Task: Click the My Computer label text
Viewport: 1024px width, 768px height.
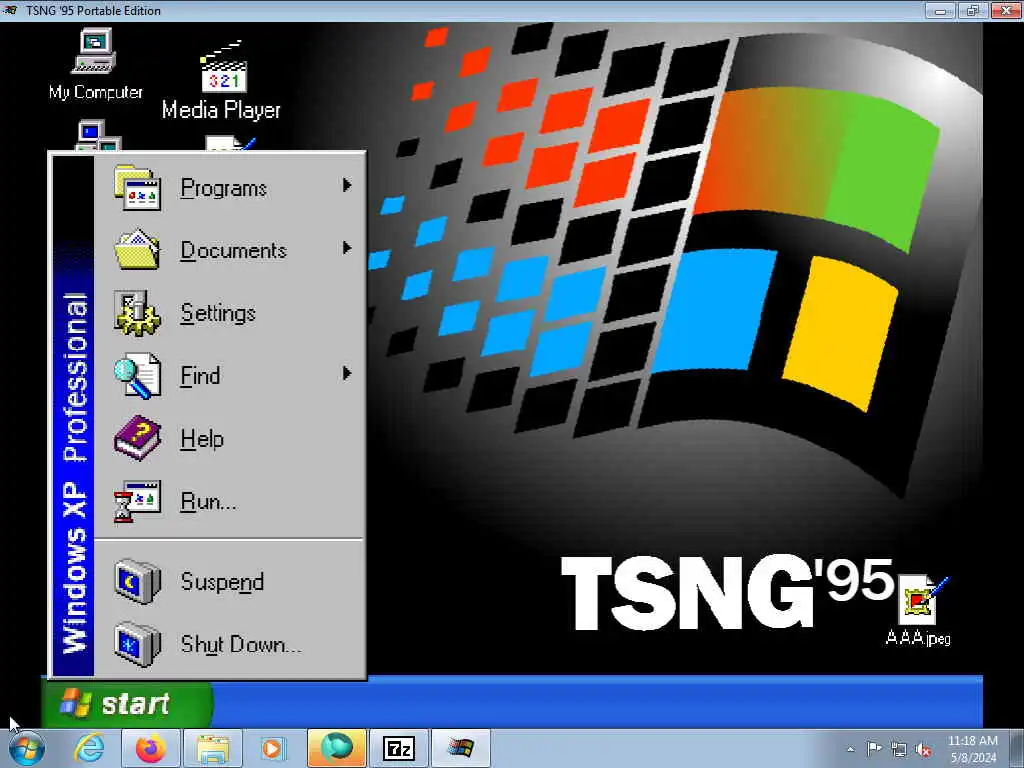Action: 96,92
